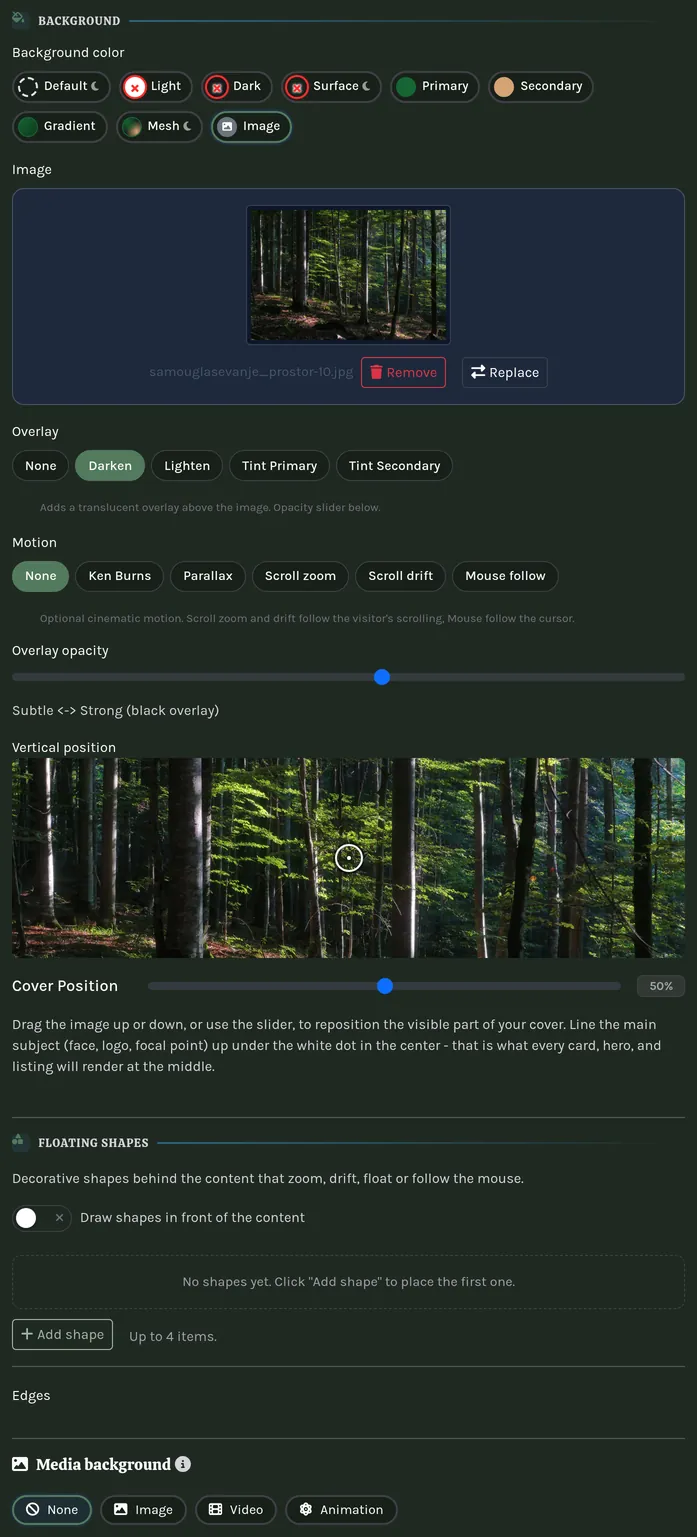697x1537 pixels.
Task: Select the Default background color
Action: click(x=62, y=86)
